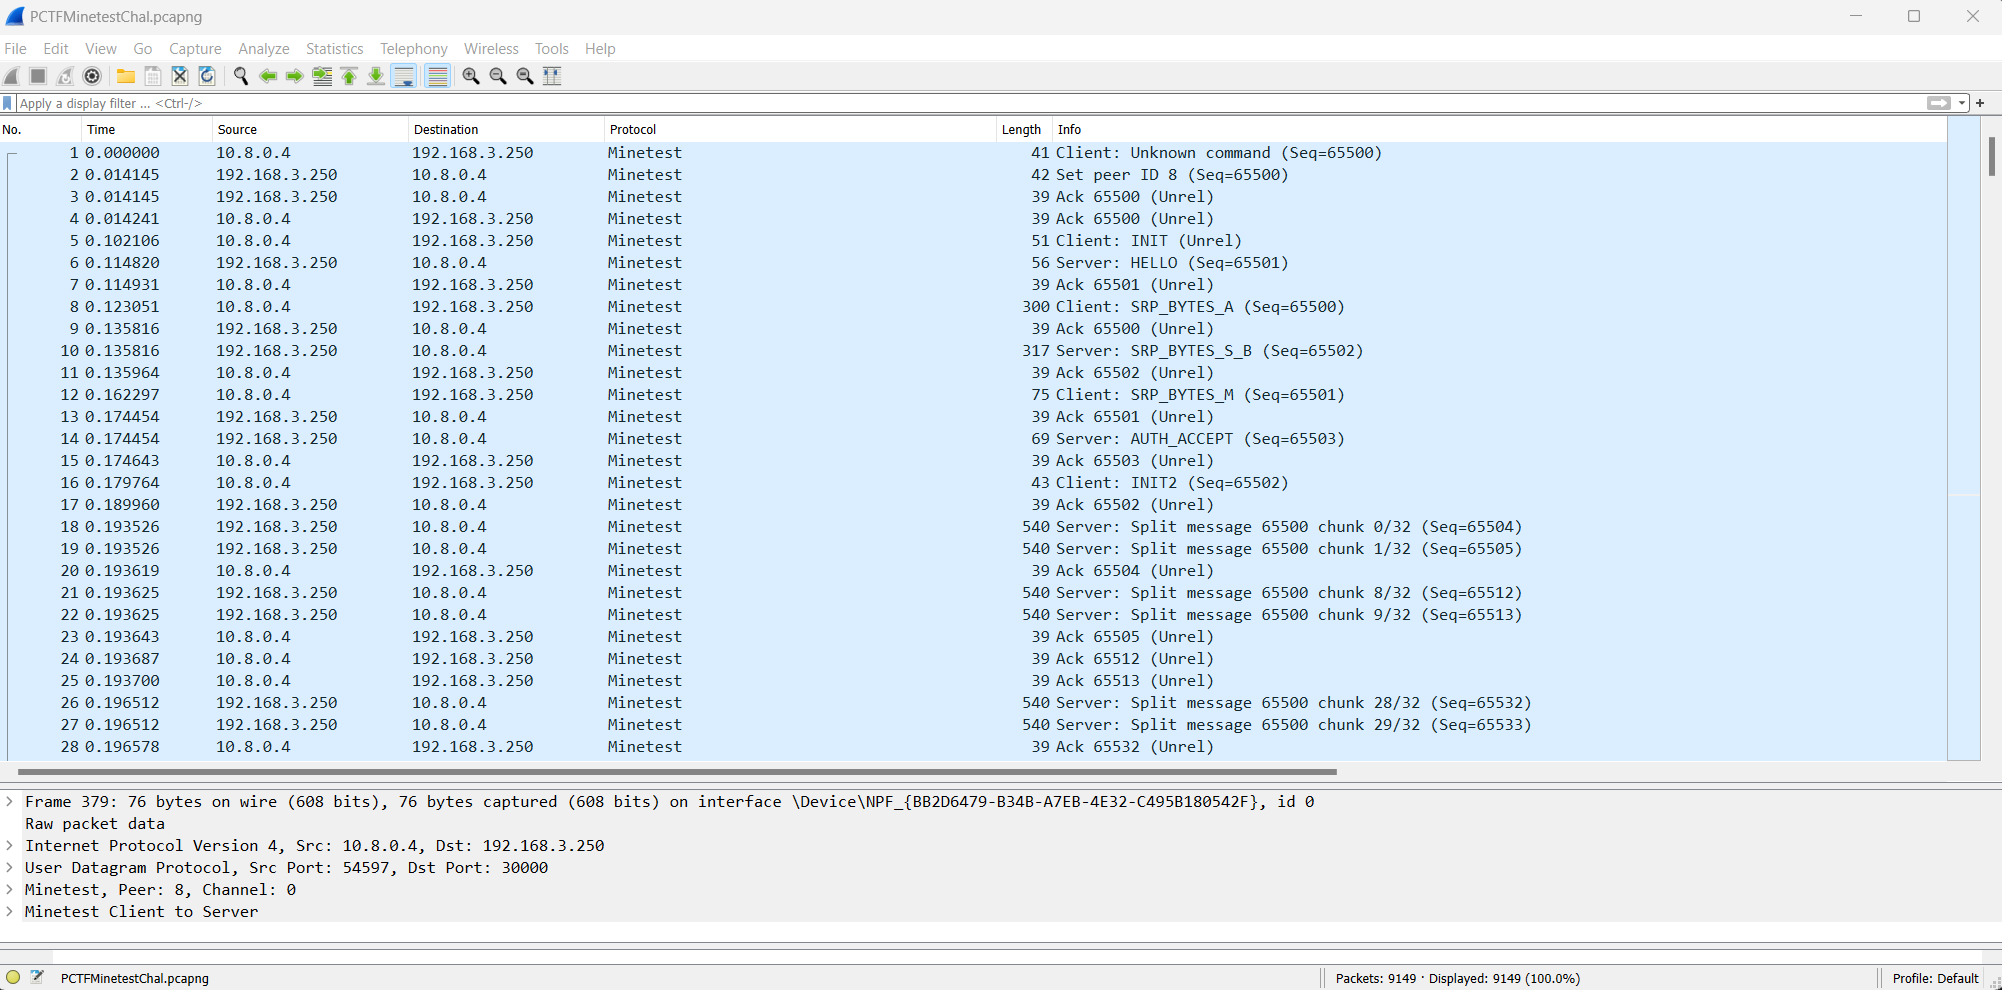Reset packet text to normal size
Viewport: 2002px width, 990px height.
tap(525, 76)
